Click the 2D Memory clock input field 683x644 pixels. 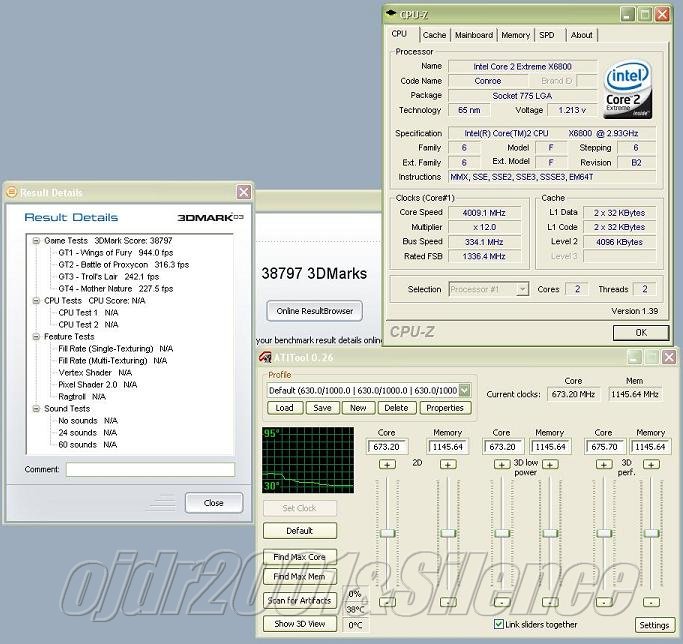pos(447,447)
